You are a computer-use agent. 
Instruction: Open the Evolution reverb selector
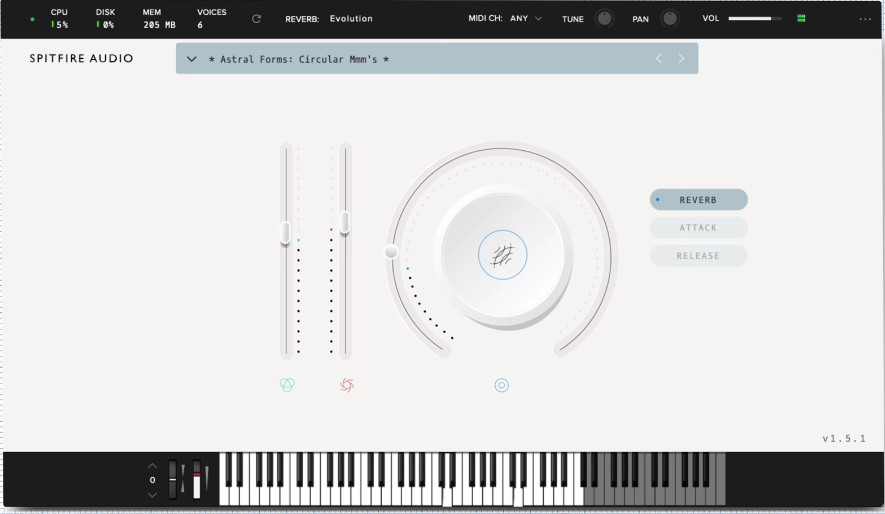pos(351,19)
